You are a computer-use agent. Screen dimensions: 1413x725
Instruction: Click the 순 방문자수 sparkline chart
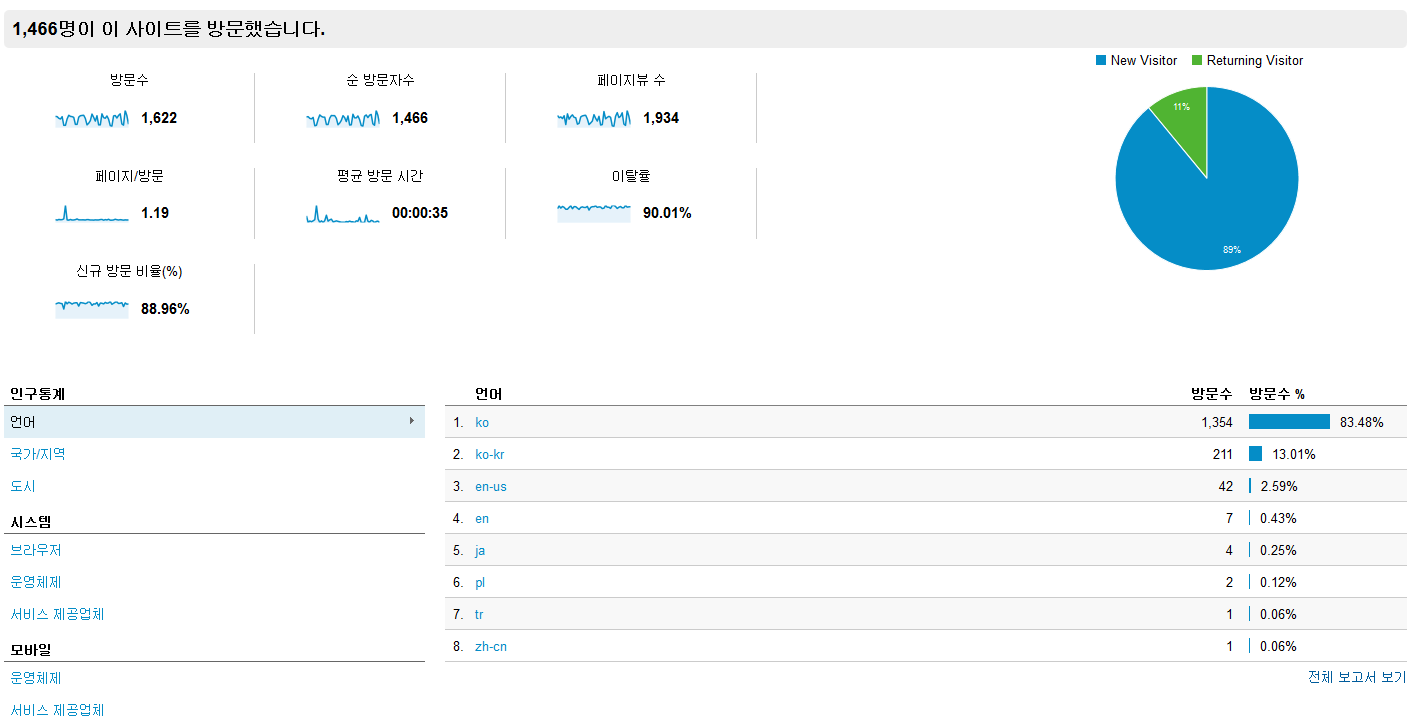click(343, 119)
